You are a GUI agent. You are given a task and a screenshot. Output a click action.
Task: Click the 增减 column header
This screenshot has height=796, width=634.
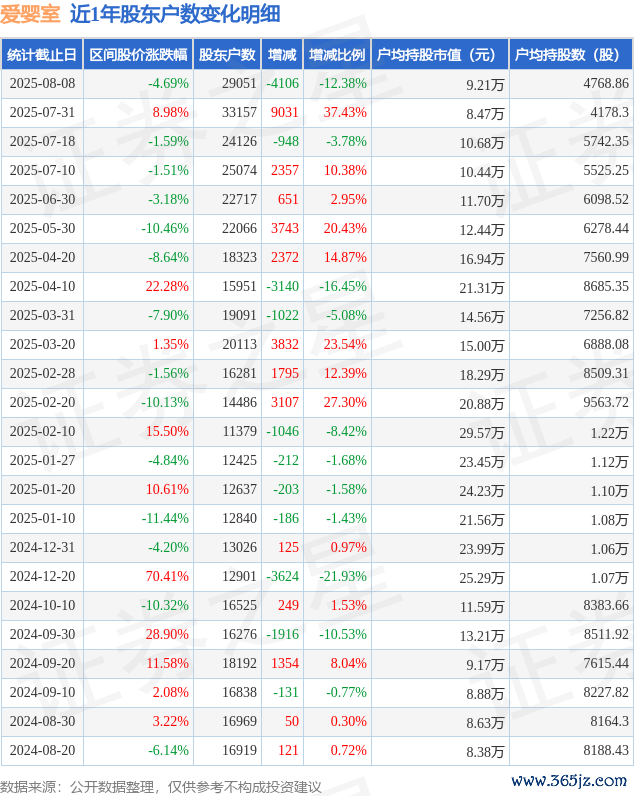pos(282,54)
